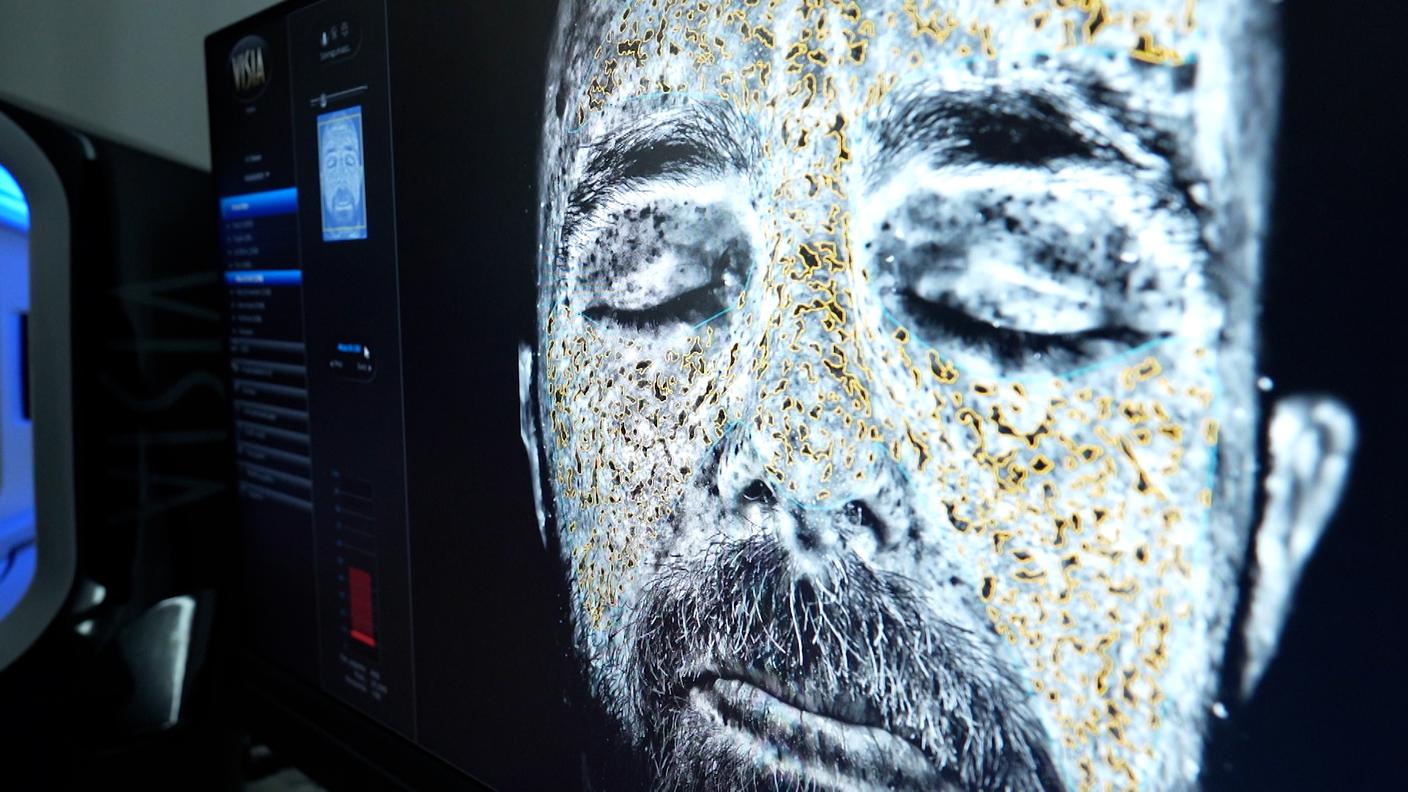Select the top highlighted blue sidebar header
This screenshot has width=1408, height=792.
click(259, 203)
